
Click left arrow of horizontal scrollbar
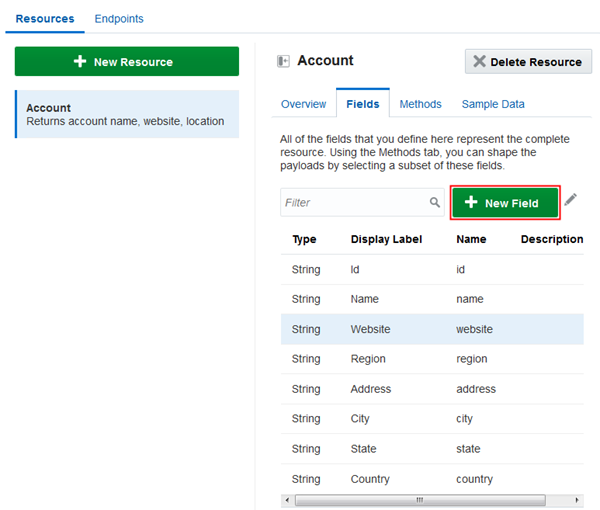point(288,499)
